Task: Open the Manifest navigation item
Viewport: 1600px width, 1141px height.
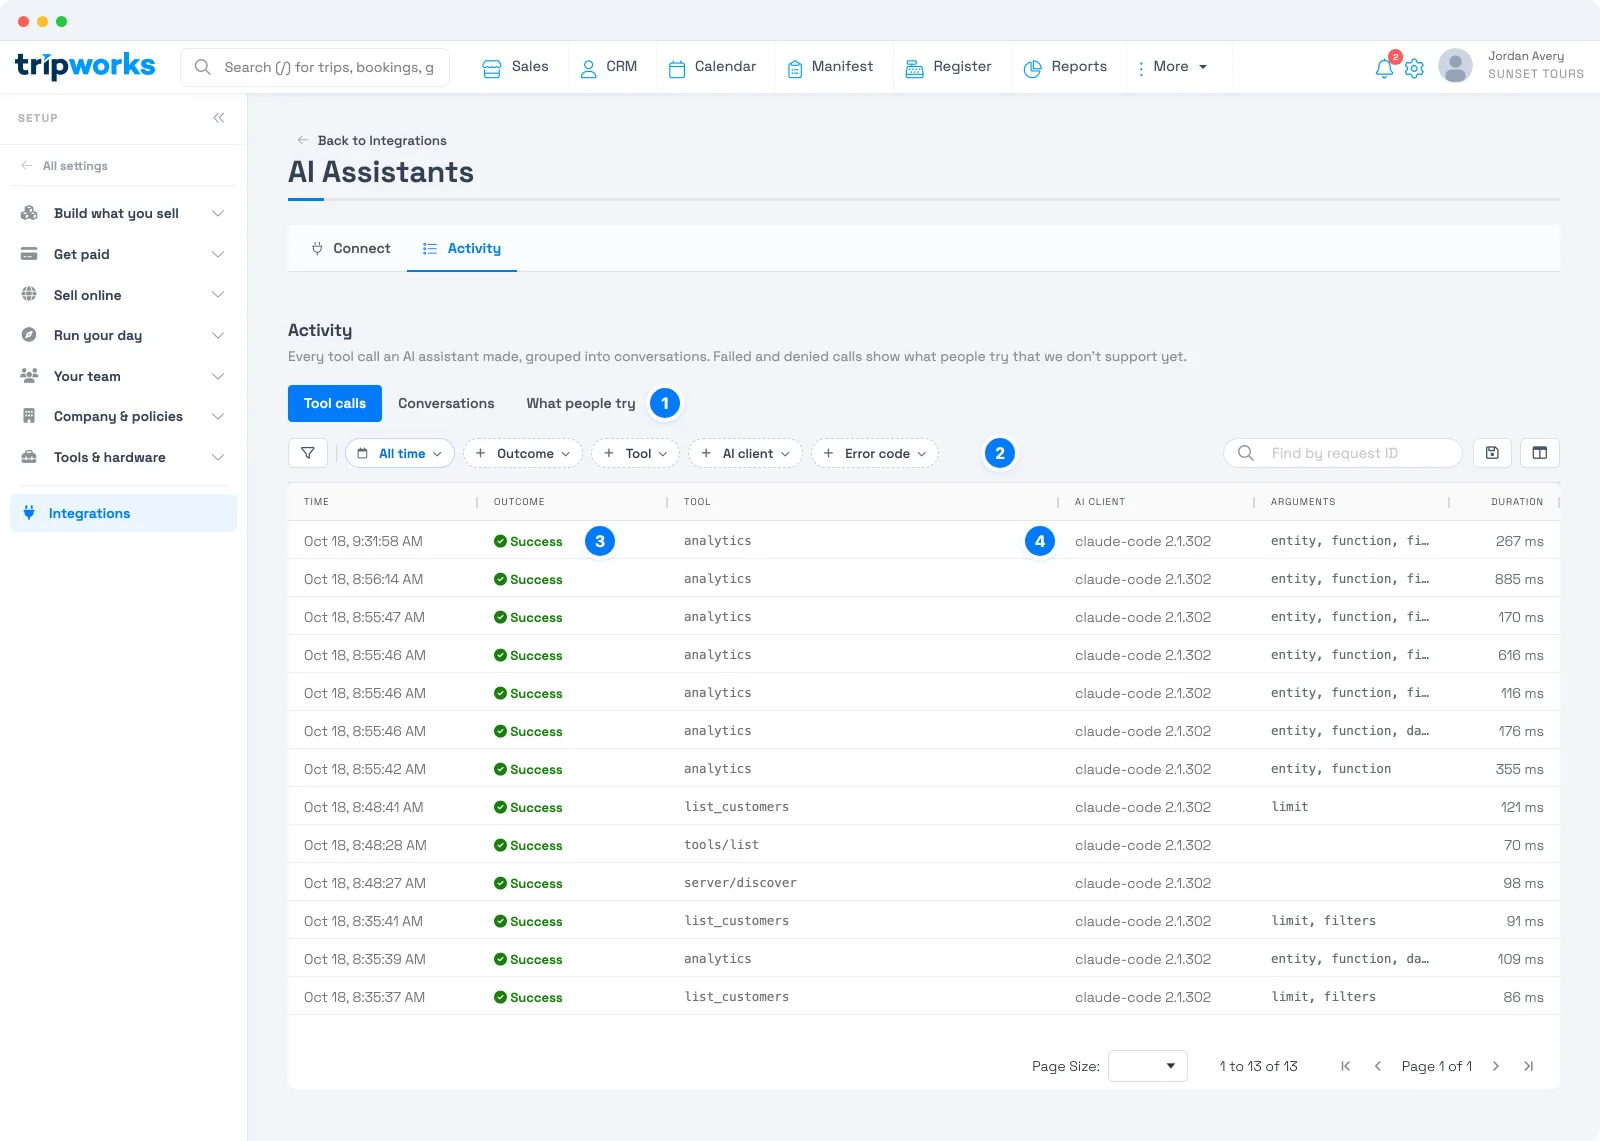Action: [x=830, y=67]
